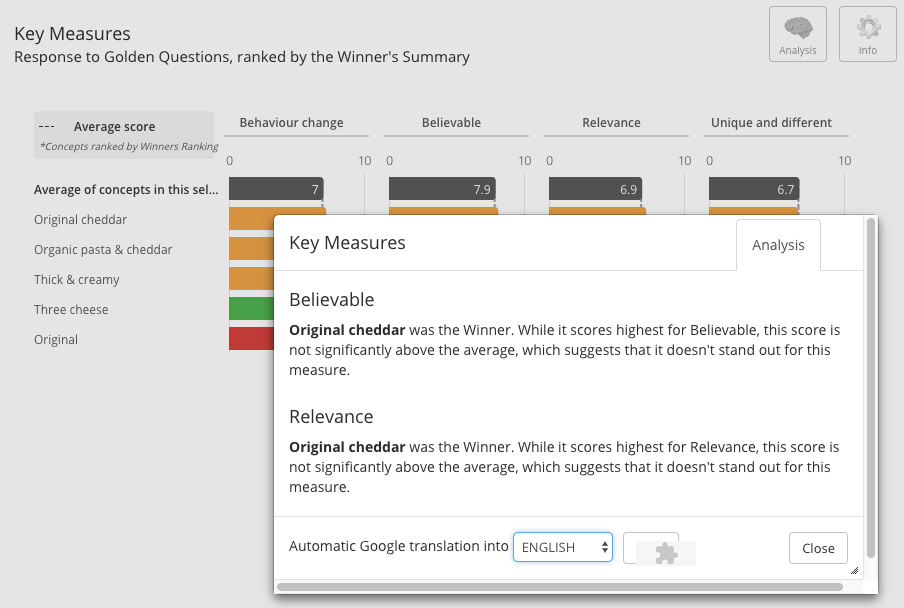Click the Believable heading in dialog
904x608 pixels.
[x=332, y=300]
